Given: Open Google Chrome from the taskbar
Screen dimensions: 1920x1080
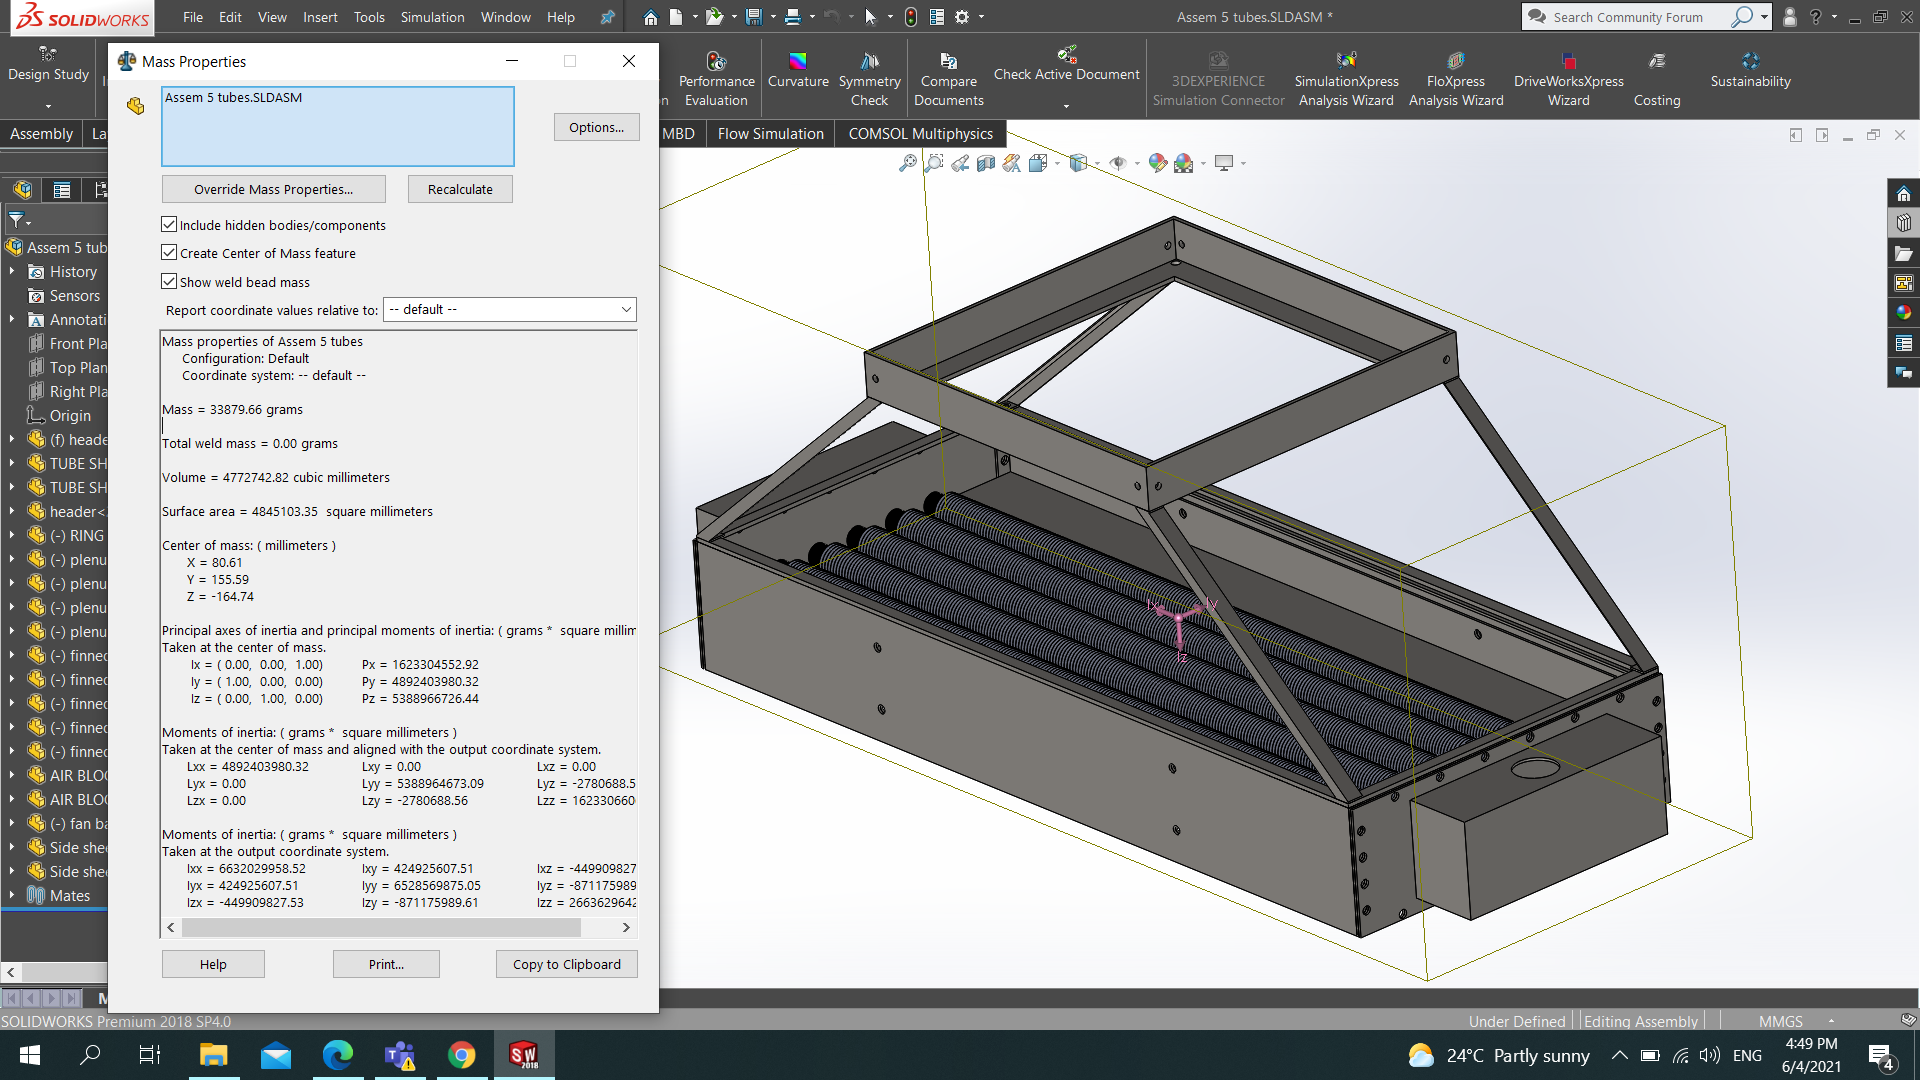Looking at the screenshot, I should (x=461, y=1055).
